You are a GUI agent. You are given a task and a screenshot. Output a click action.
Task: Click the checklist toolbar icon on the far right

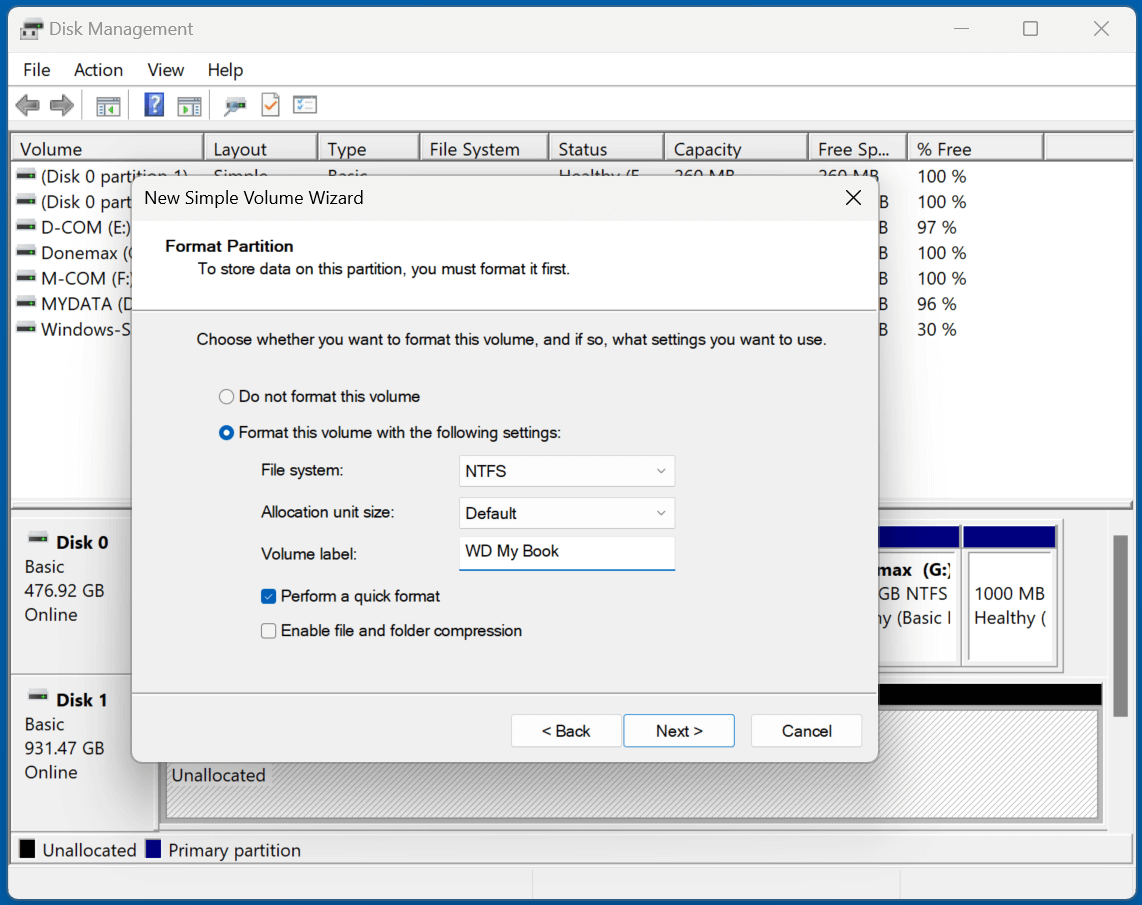(304, 104)
